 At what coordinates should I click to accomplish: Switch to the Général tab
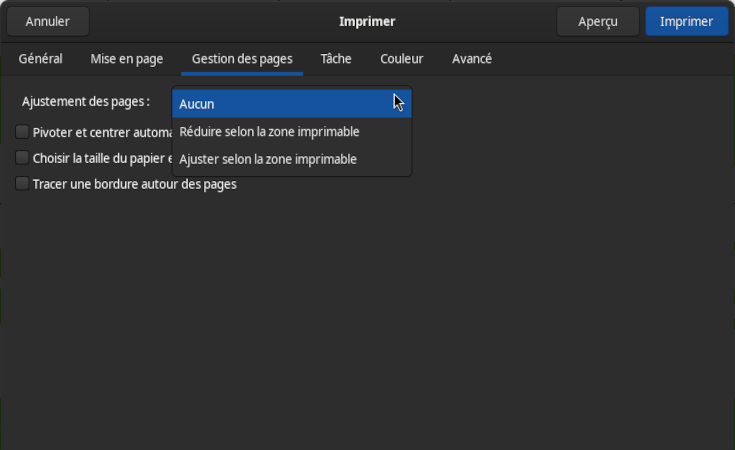tap(40, 59)
